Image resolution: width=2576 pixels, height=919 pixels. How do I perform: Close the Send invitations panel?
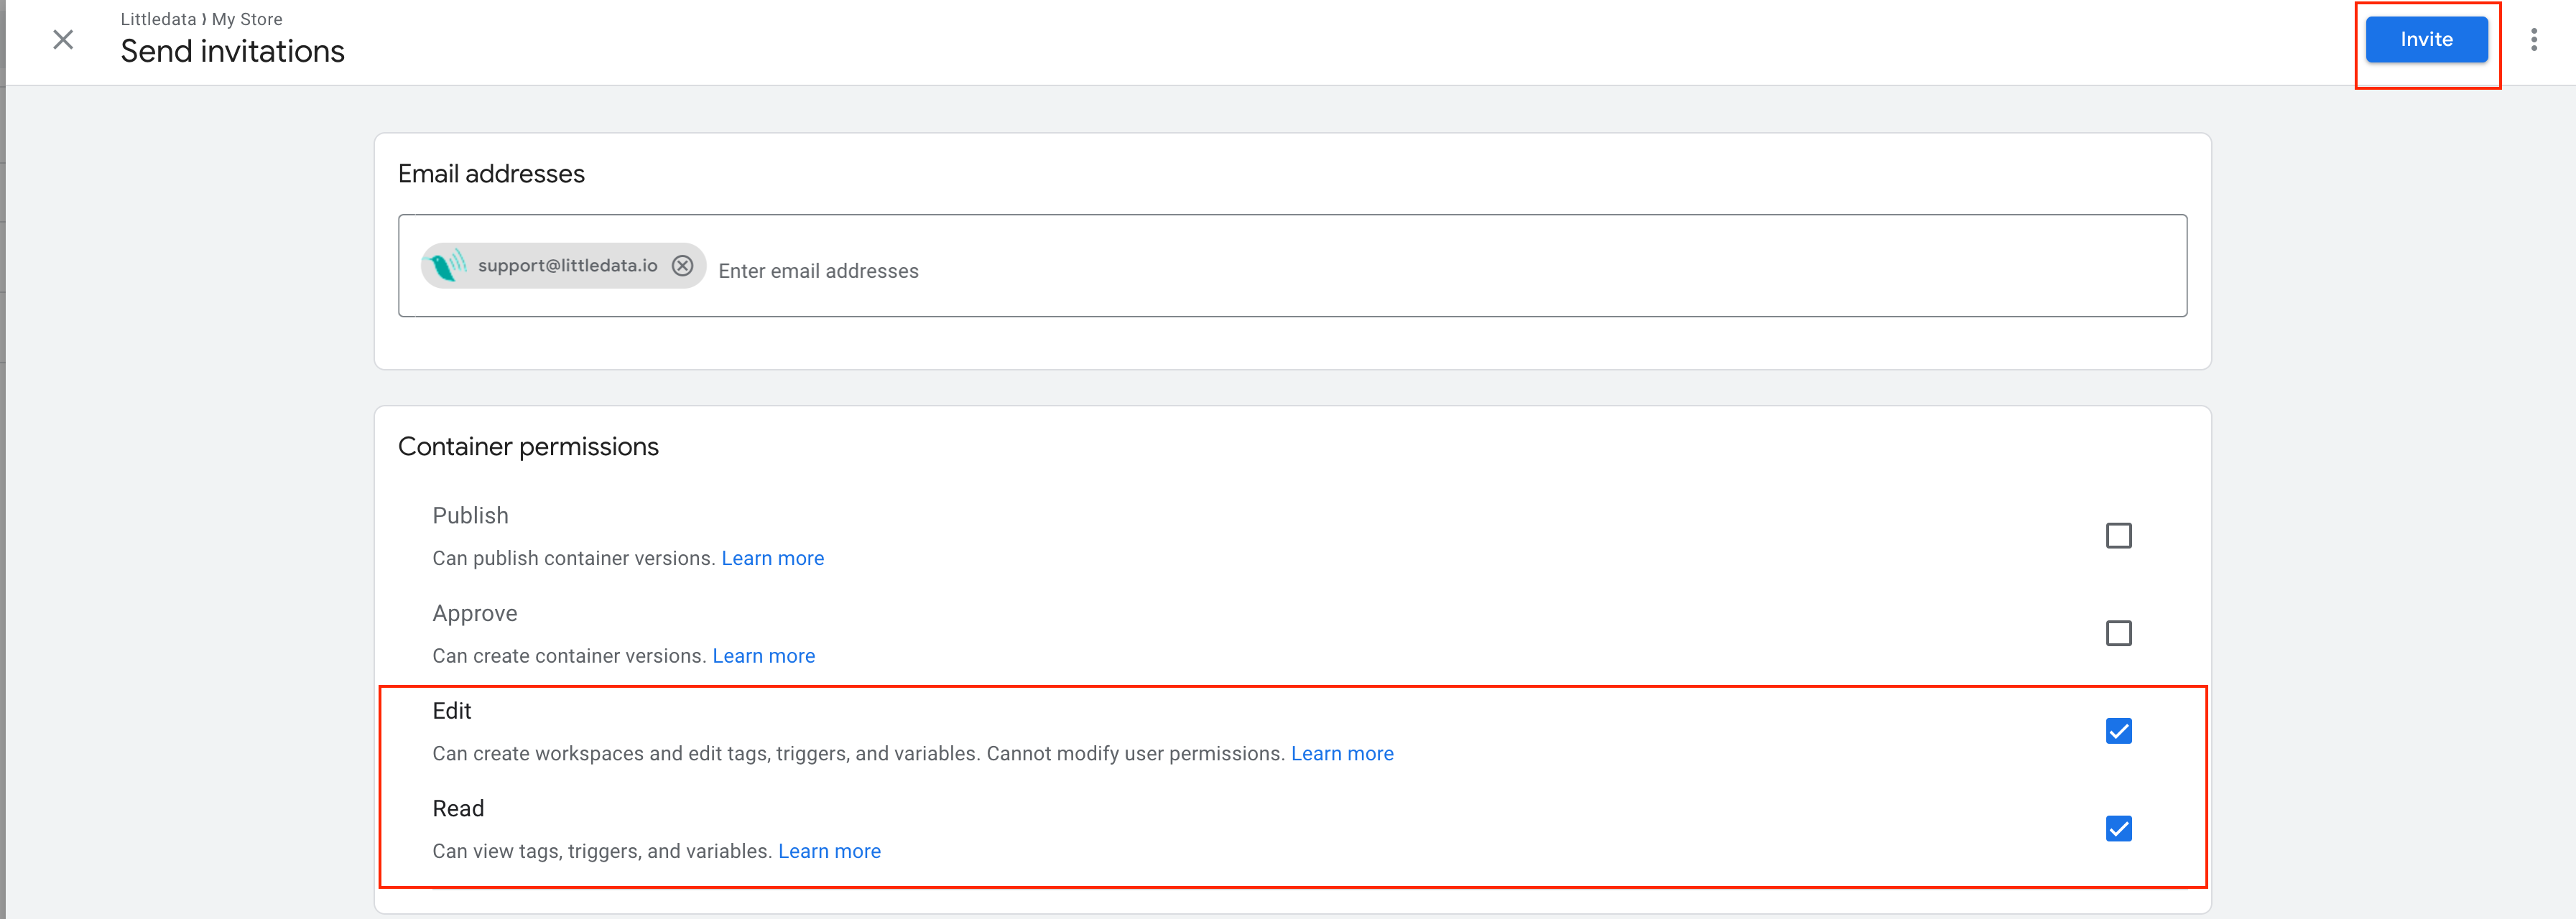pyautogui.click(x=63, y=40)
